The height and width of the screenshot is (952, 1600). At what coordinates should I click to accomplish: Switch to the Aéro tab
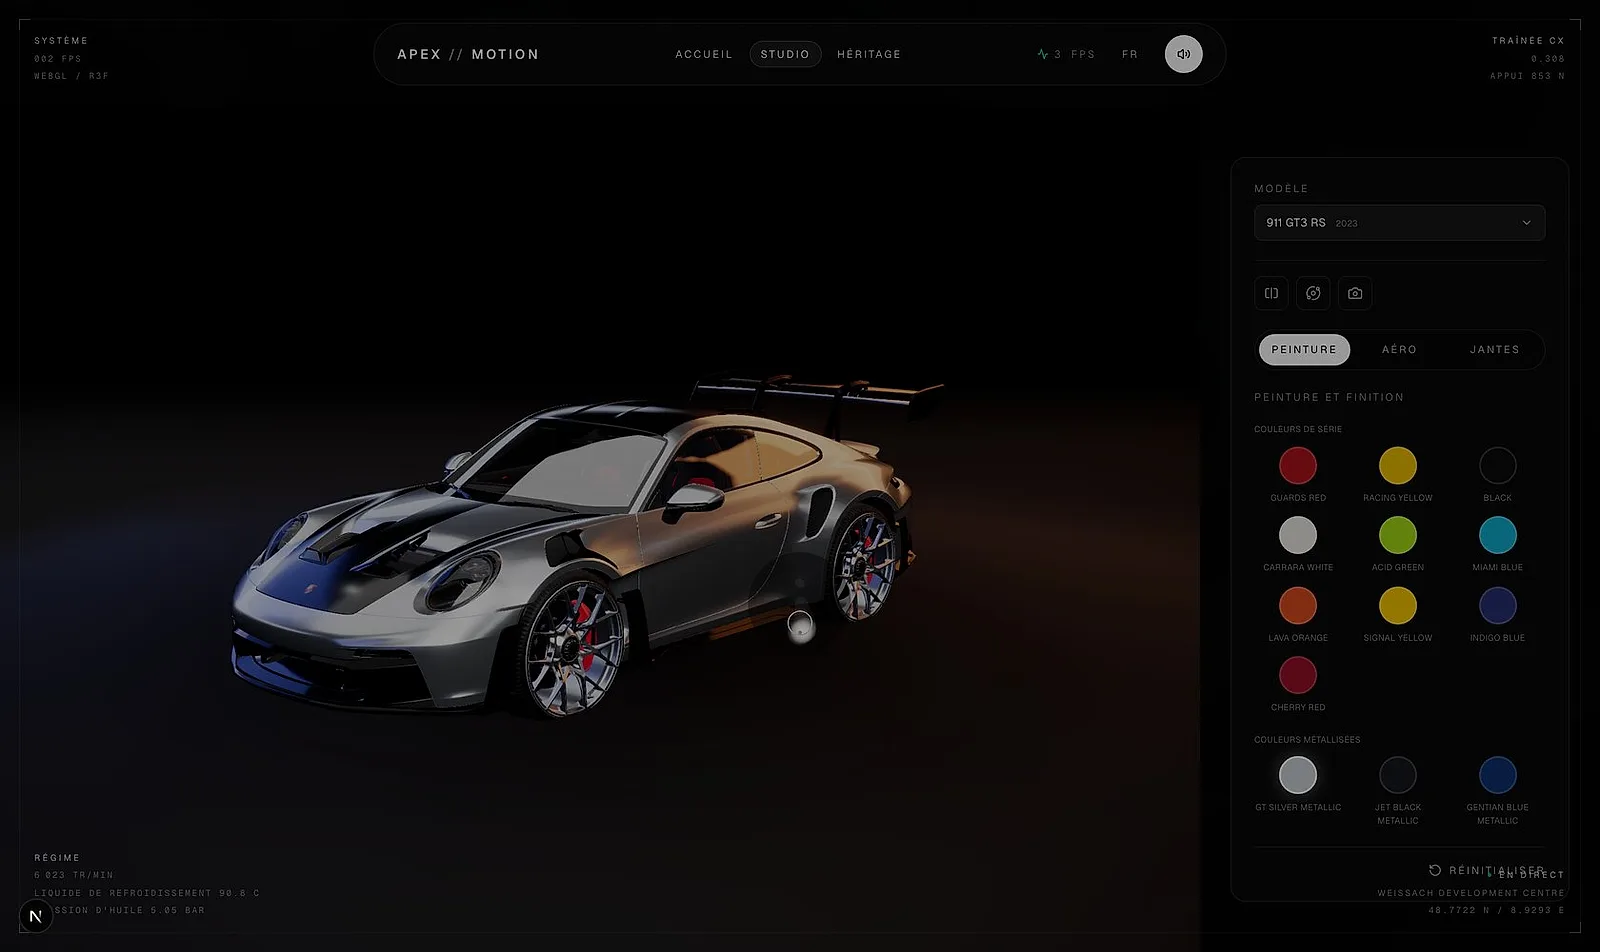coord(1399,350)
